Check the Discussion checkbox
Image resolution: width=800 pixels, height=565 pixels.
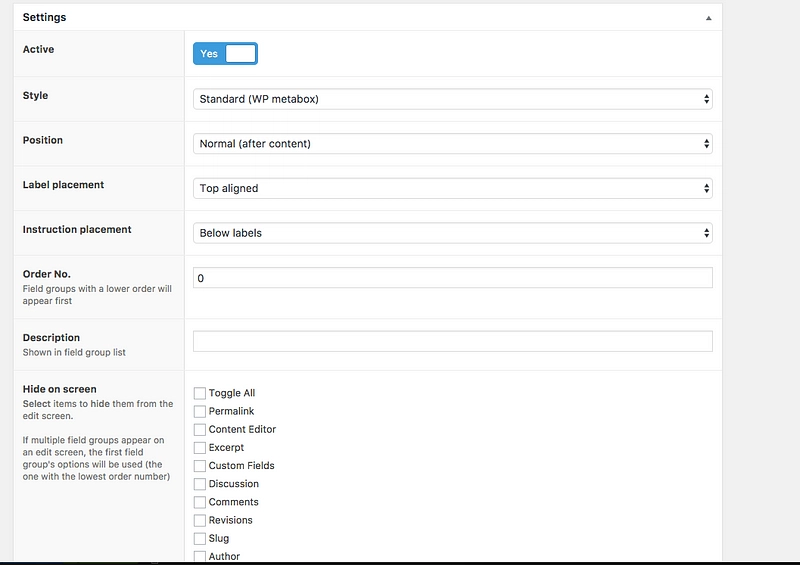click(200, 484)
